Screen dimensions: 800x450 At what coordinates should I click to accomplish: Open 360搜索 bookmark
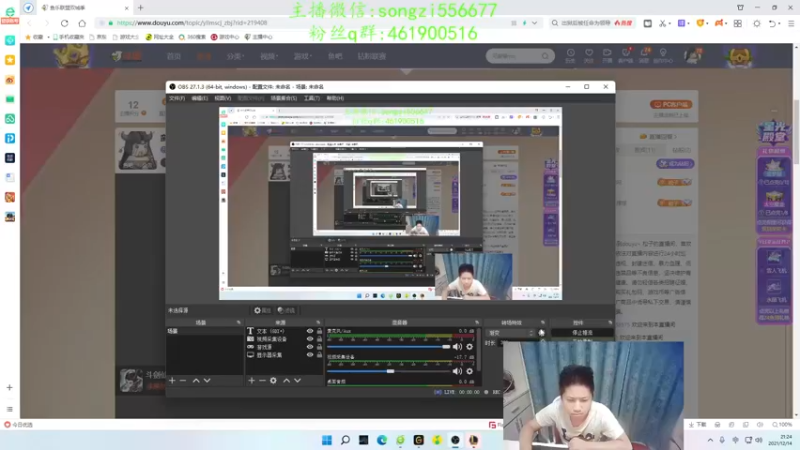192,37
